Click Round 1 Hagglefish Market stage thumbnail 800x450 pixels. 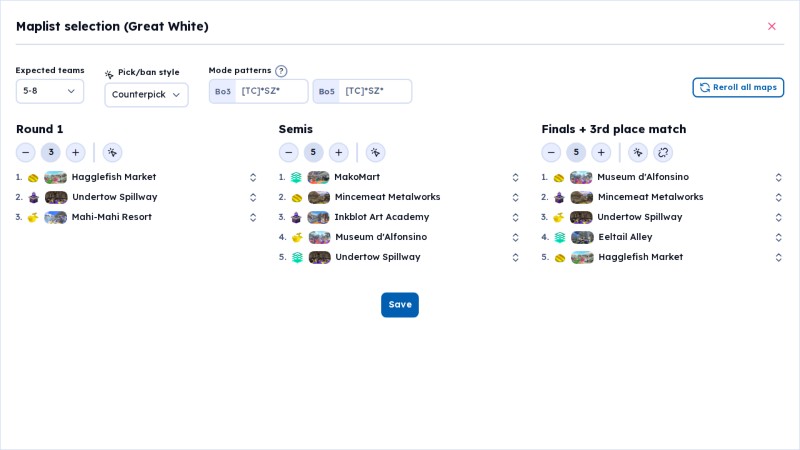(x=56, y=177)
